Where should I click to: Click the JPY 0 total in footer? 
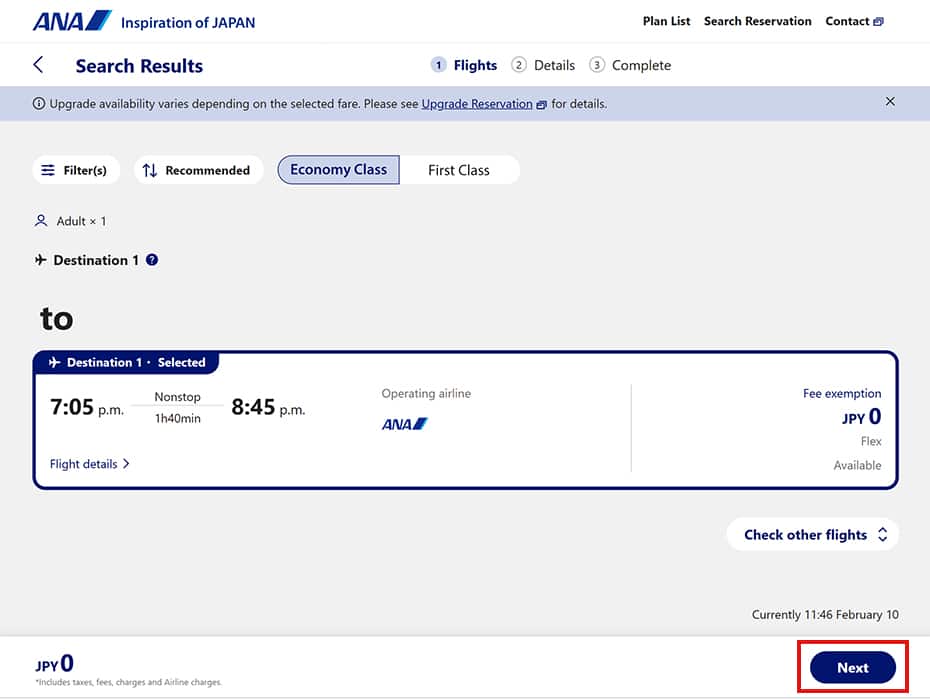pos(55,663)
